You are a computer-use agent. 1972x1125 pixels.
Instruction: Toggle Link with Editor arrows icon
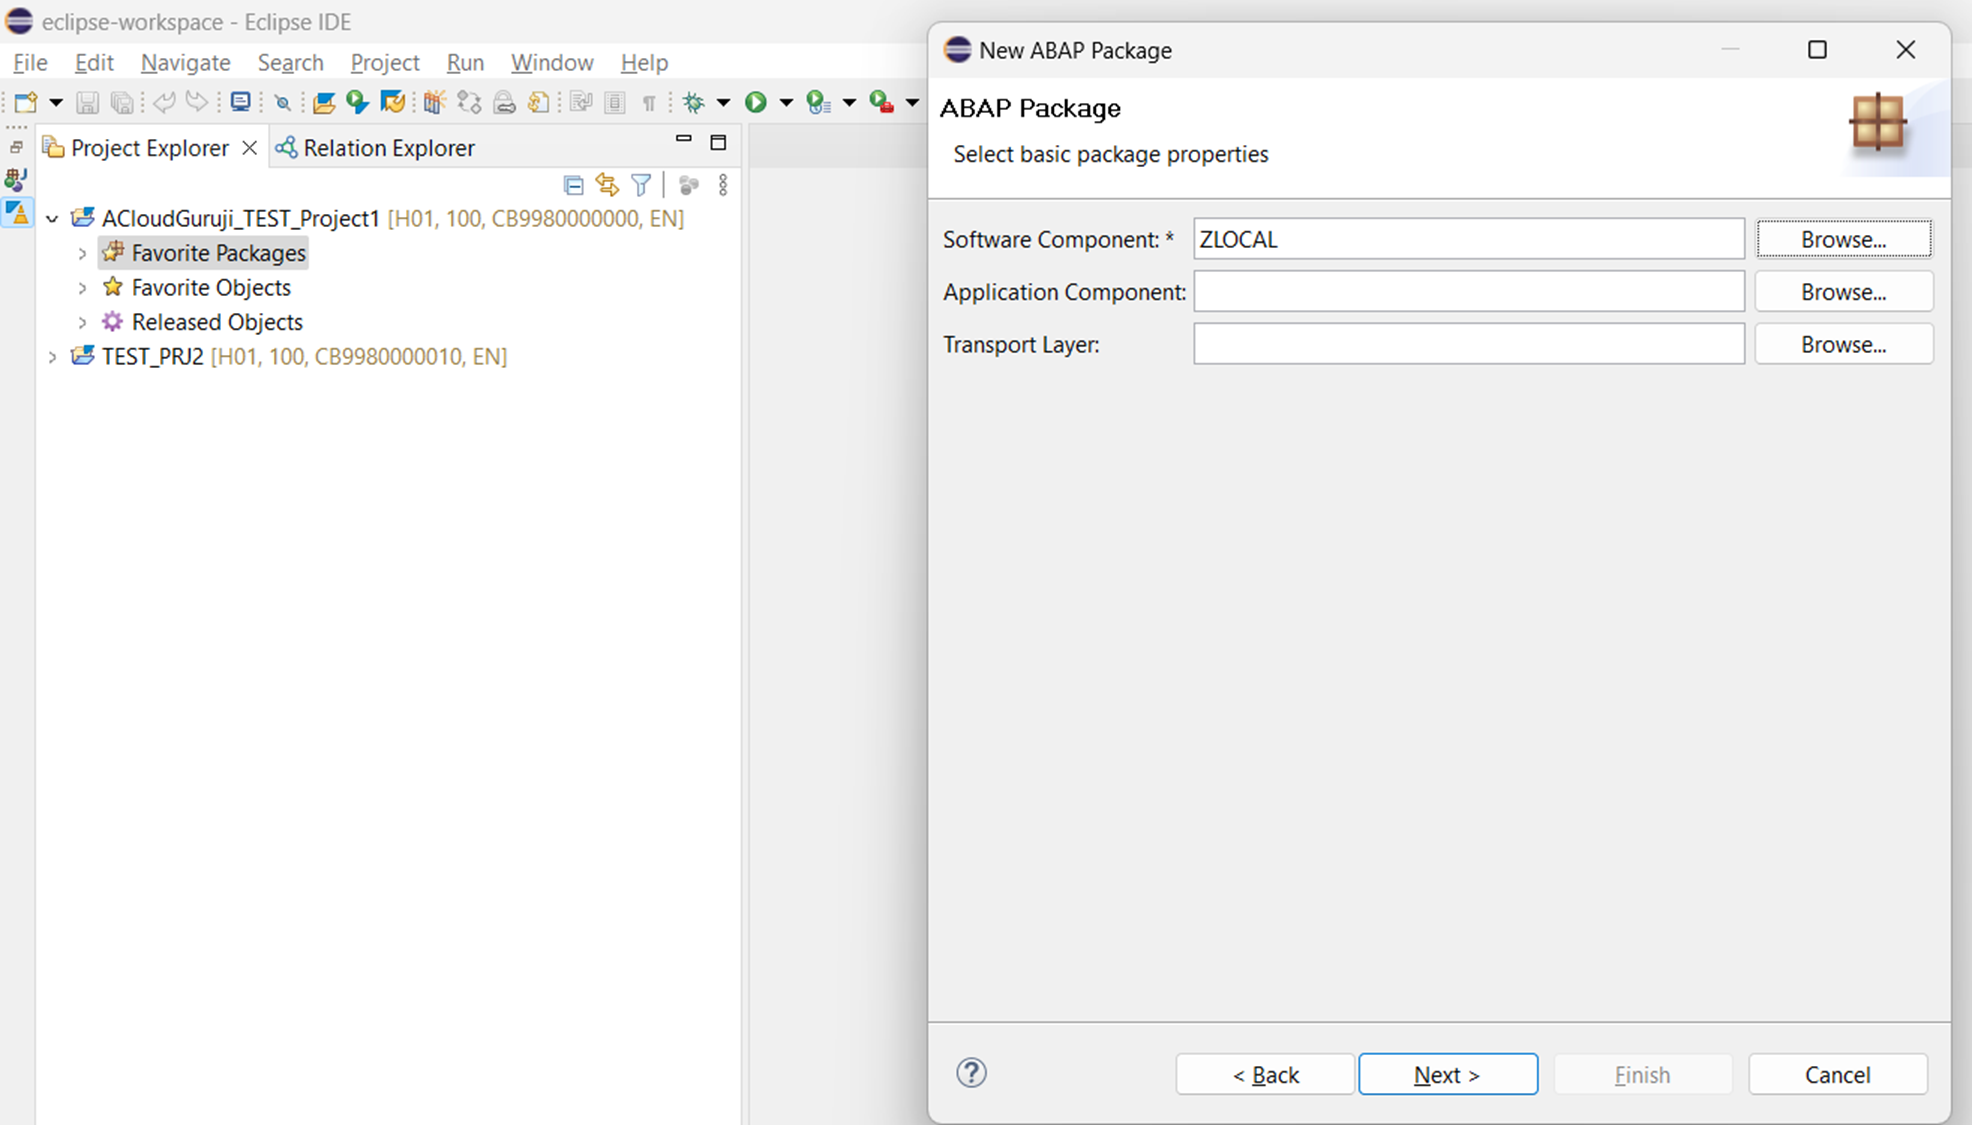607,185
